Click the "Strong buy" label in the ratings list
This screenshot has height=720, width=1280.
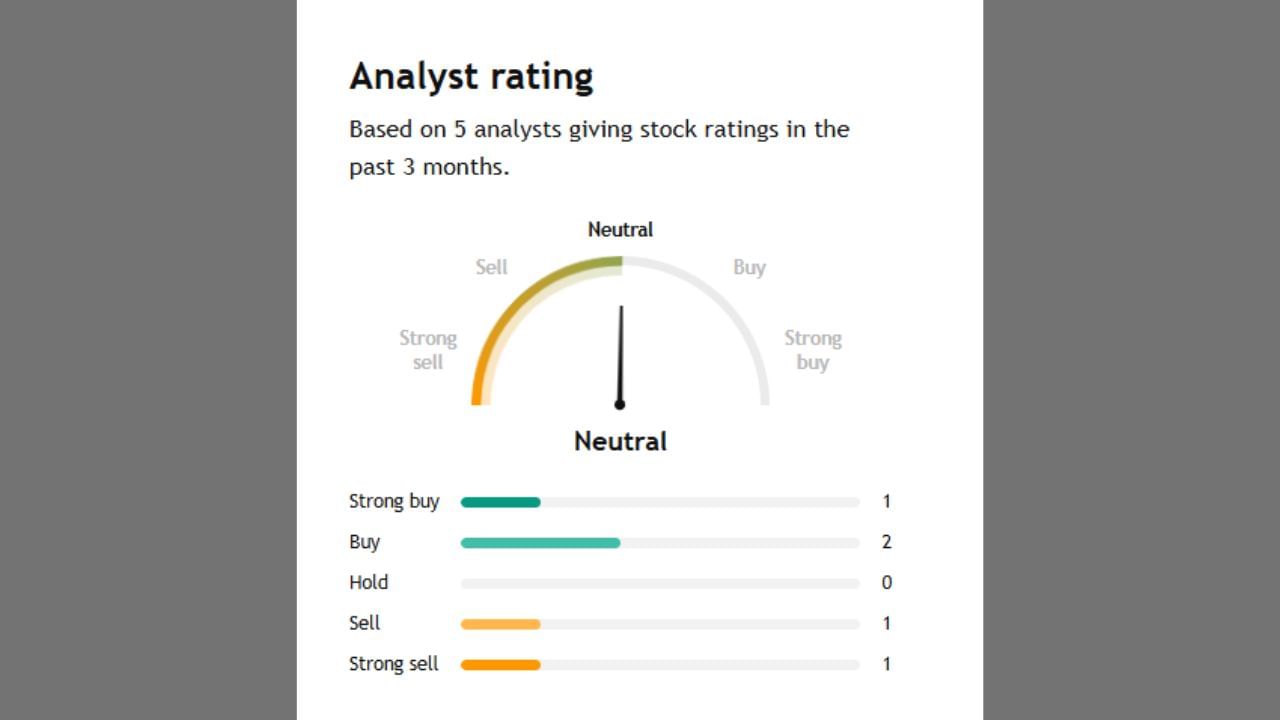[x=394, y=502]
